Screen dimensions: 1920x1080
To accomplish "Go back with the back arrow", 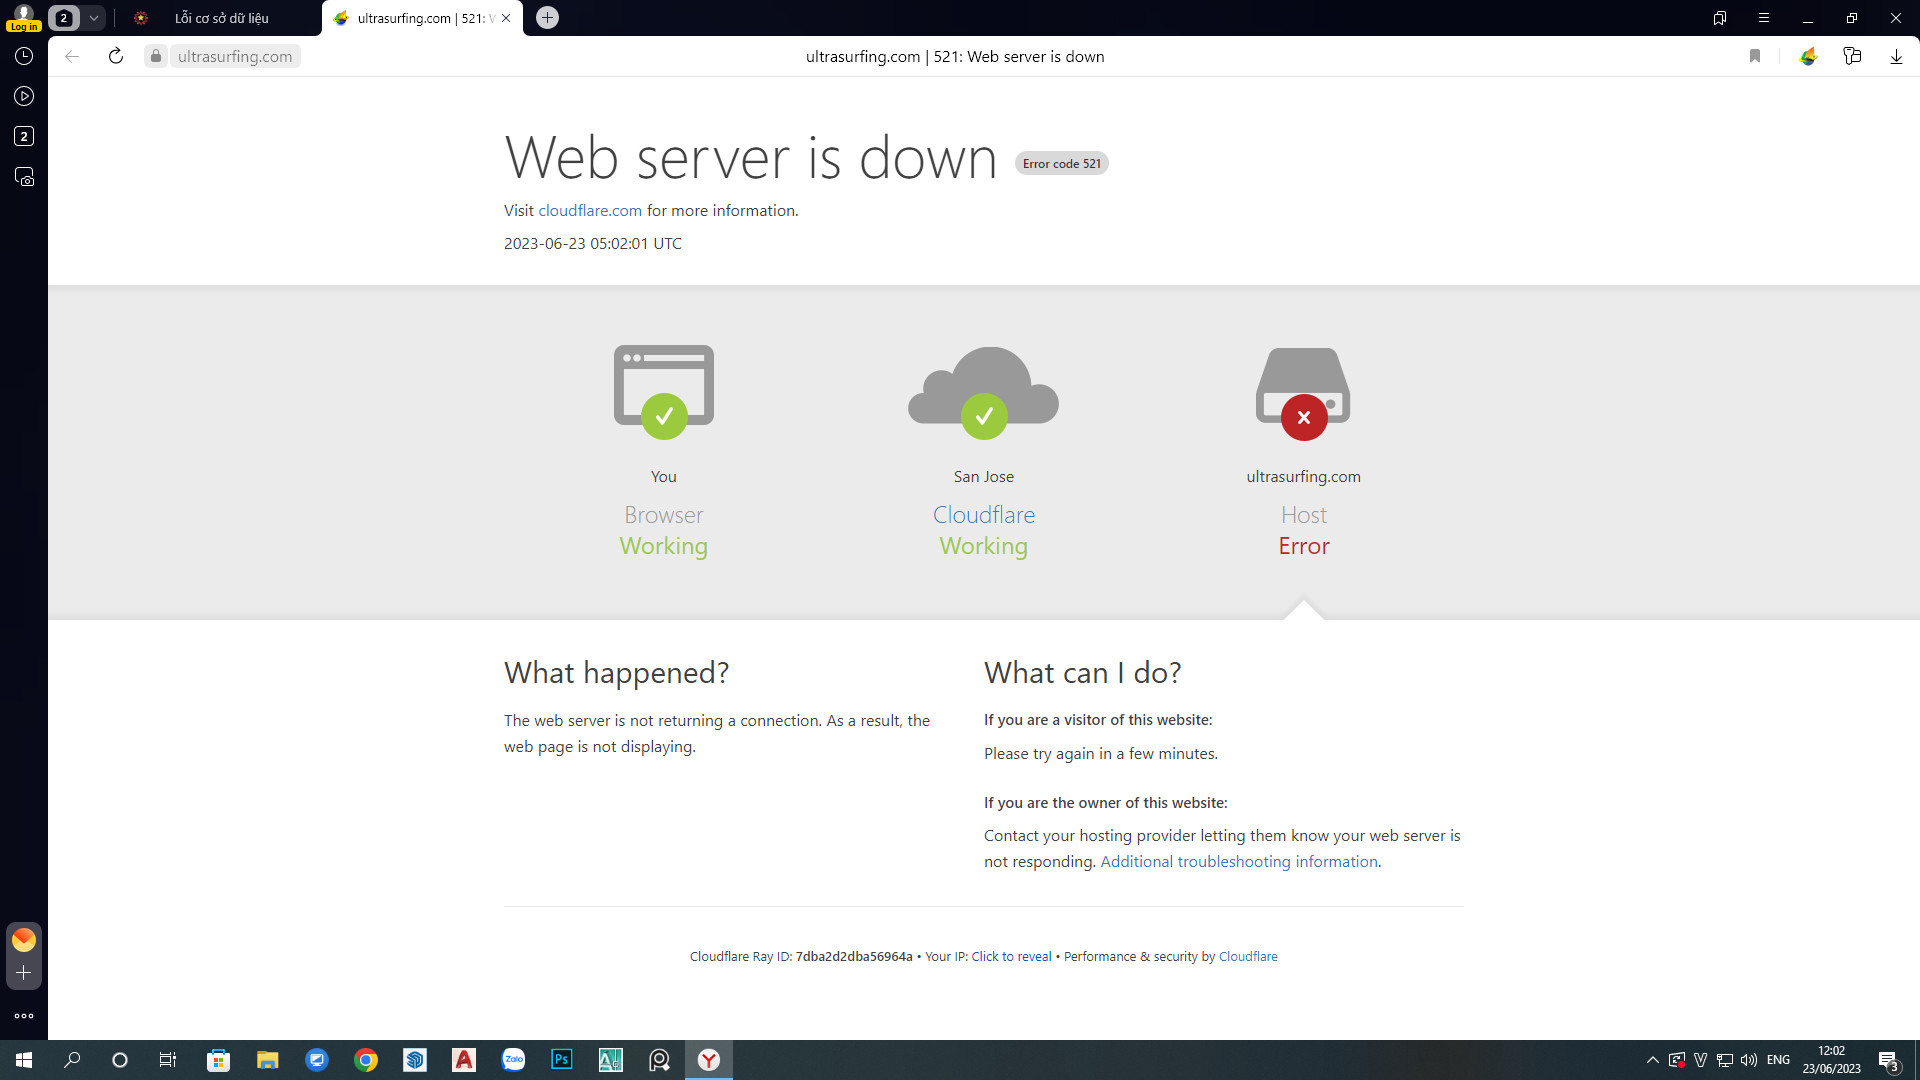I will (72, 56).
